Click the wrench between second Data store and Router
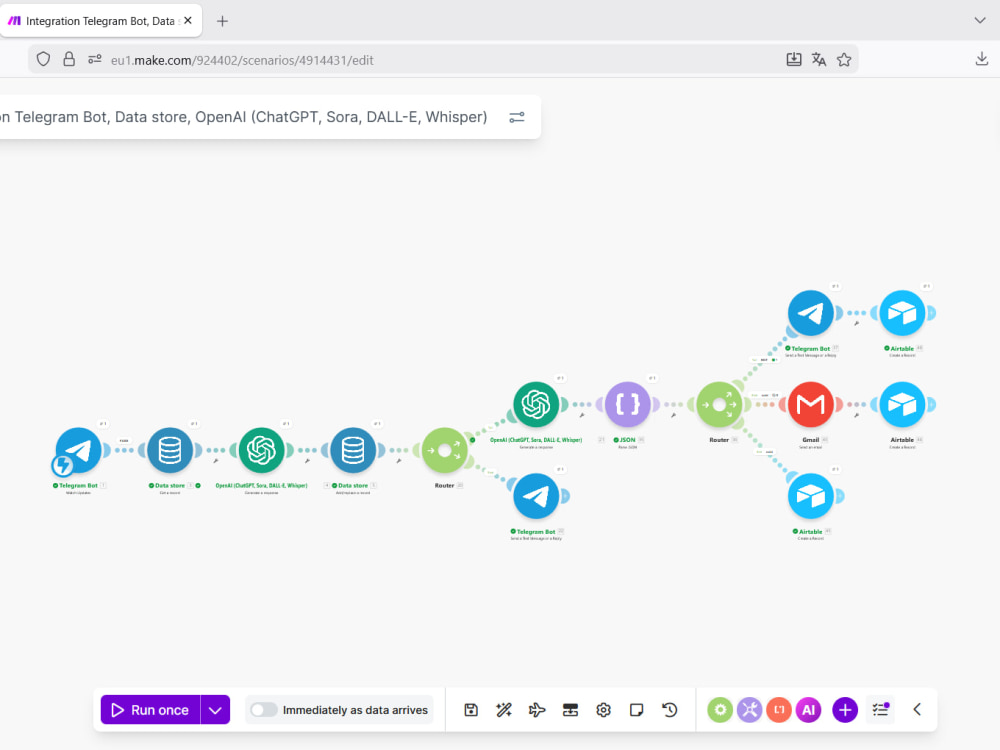The image size is (1000, 750). click(399, 460)
